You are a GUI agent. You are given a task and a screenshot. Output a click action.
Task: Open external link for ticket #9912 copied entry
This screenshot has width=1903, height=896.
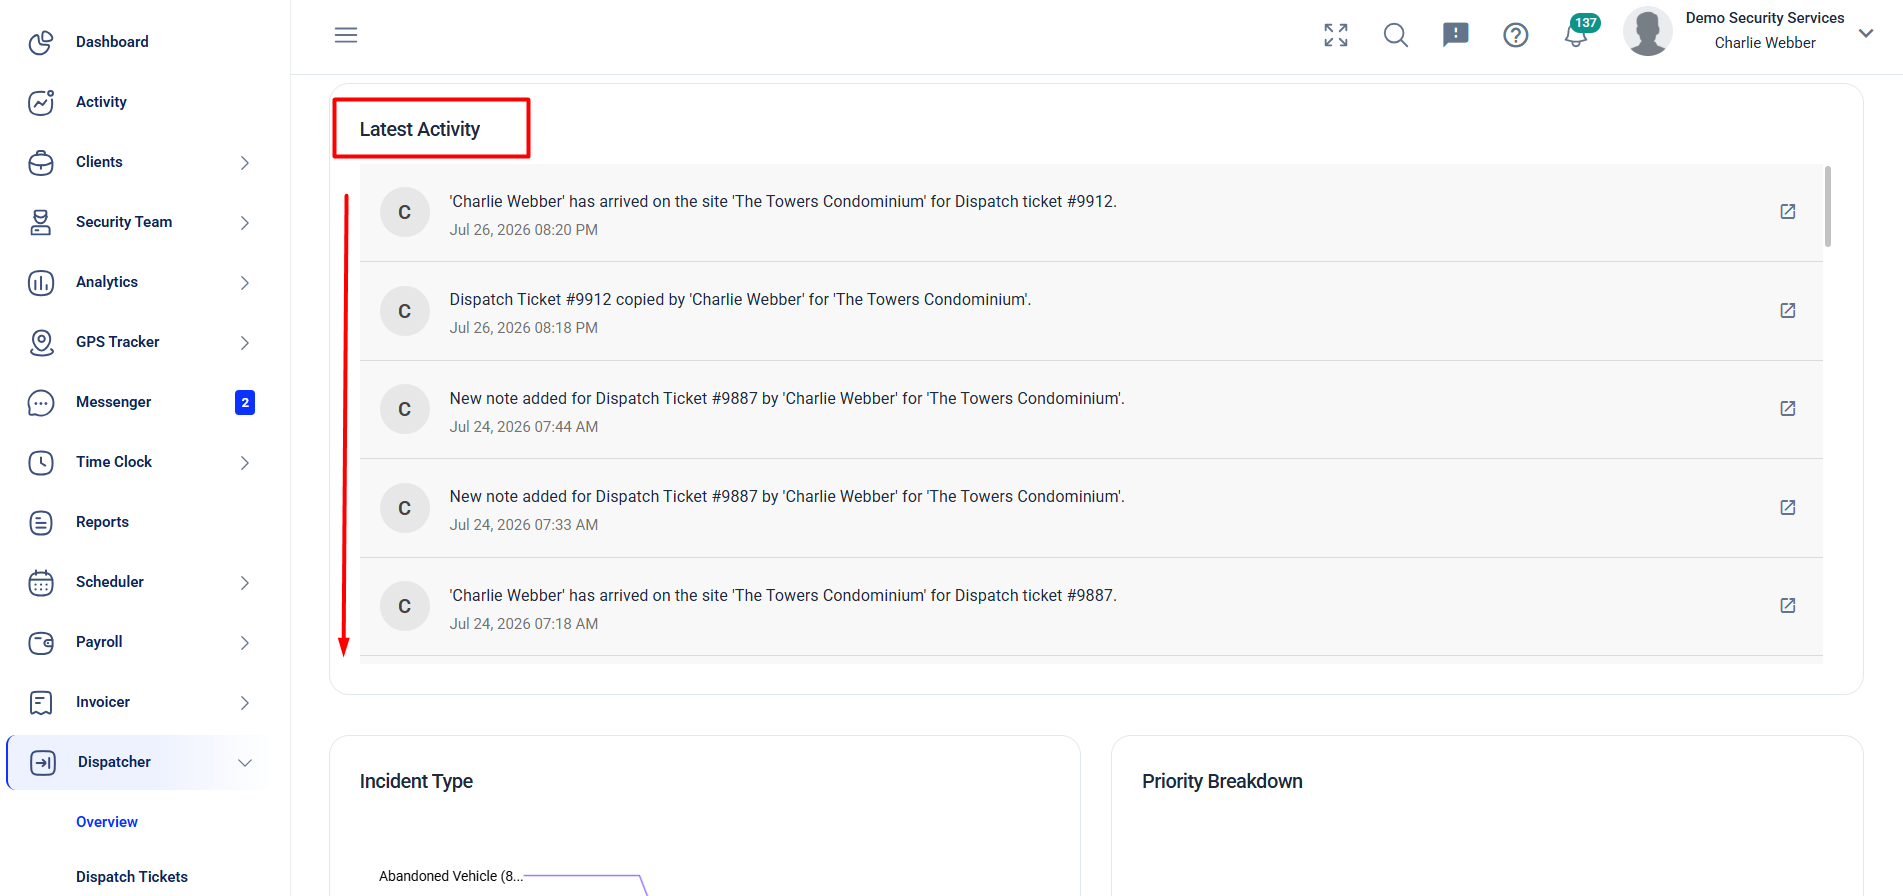(x=1788, y=311)
